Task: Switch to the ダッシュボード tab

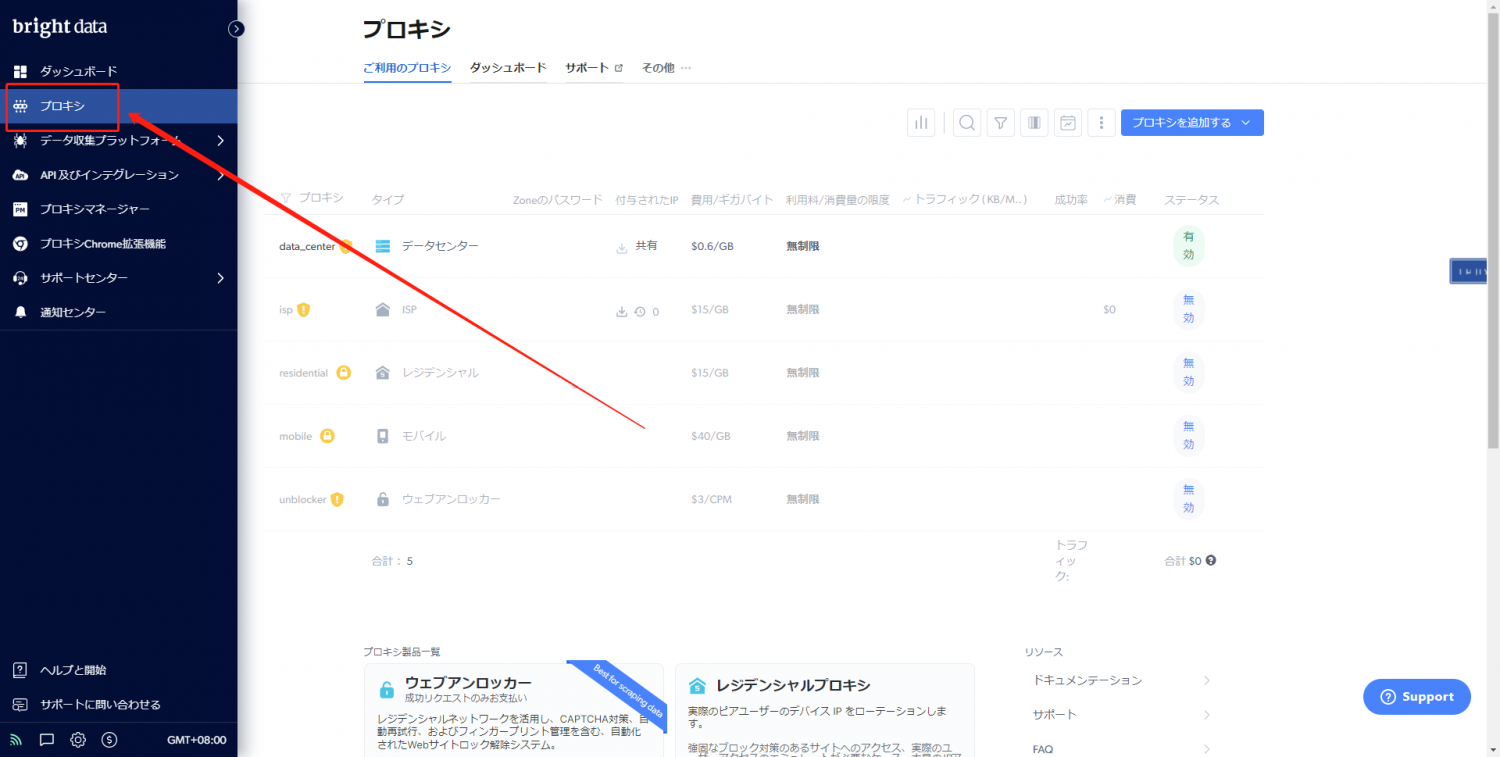Action: pos(508,68)
